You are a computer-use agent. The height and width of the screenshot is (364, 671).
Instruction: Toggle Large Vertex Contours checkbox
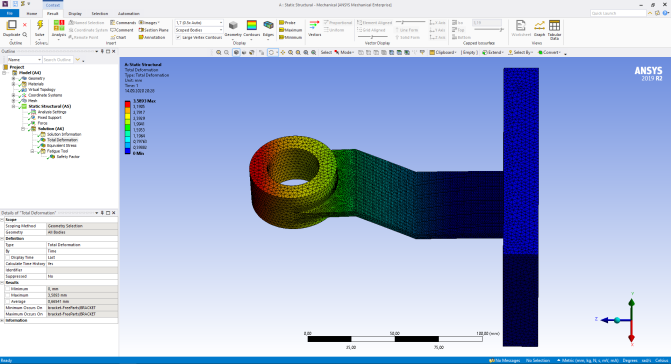(x=178, y=38)
